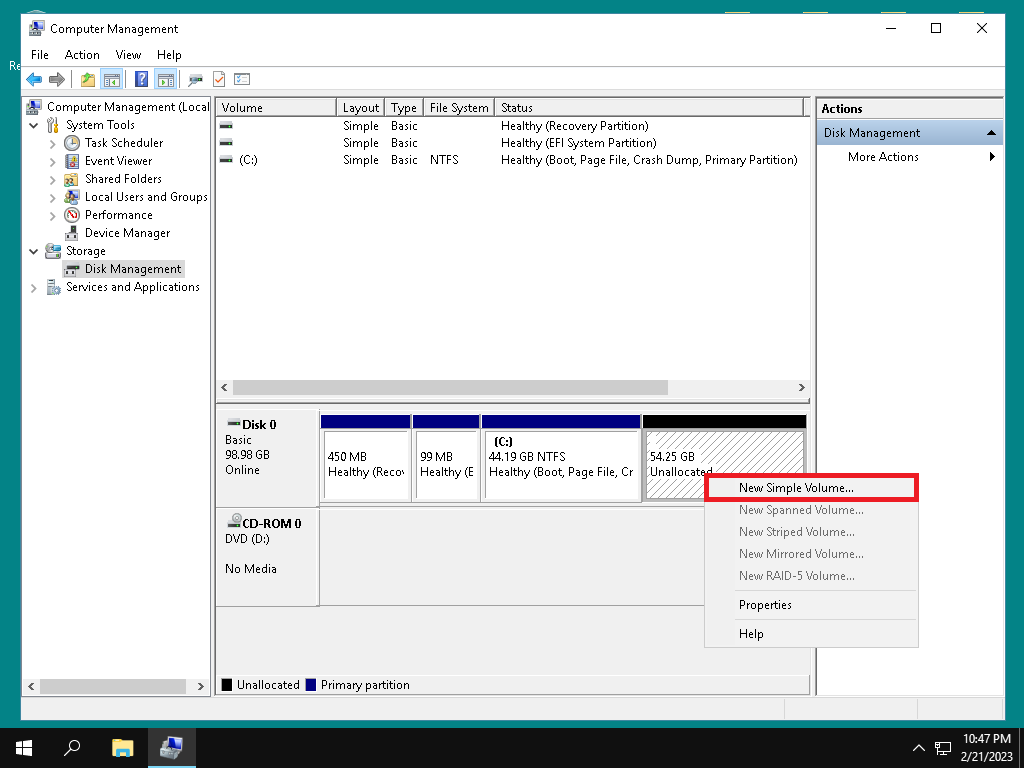Click the Rescan Disks toolbar icon
Image resolution: width=1024 pixels, height=768 pixels.
(x=195, y=80)
